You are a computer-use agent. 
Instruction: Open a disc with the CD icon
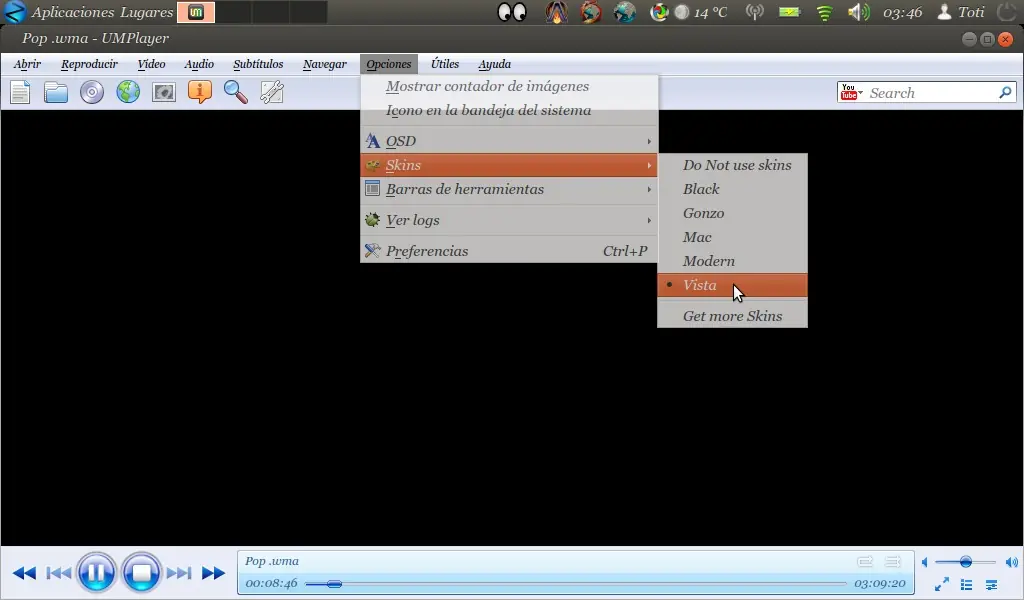92,92
